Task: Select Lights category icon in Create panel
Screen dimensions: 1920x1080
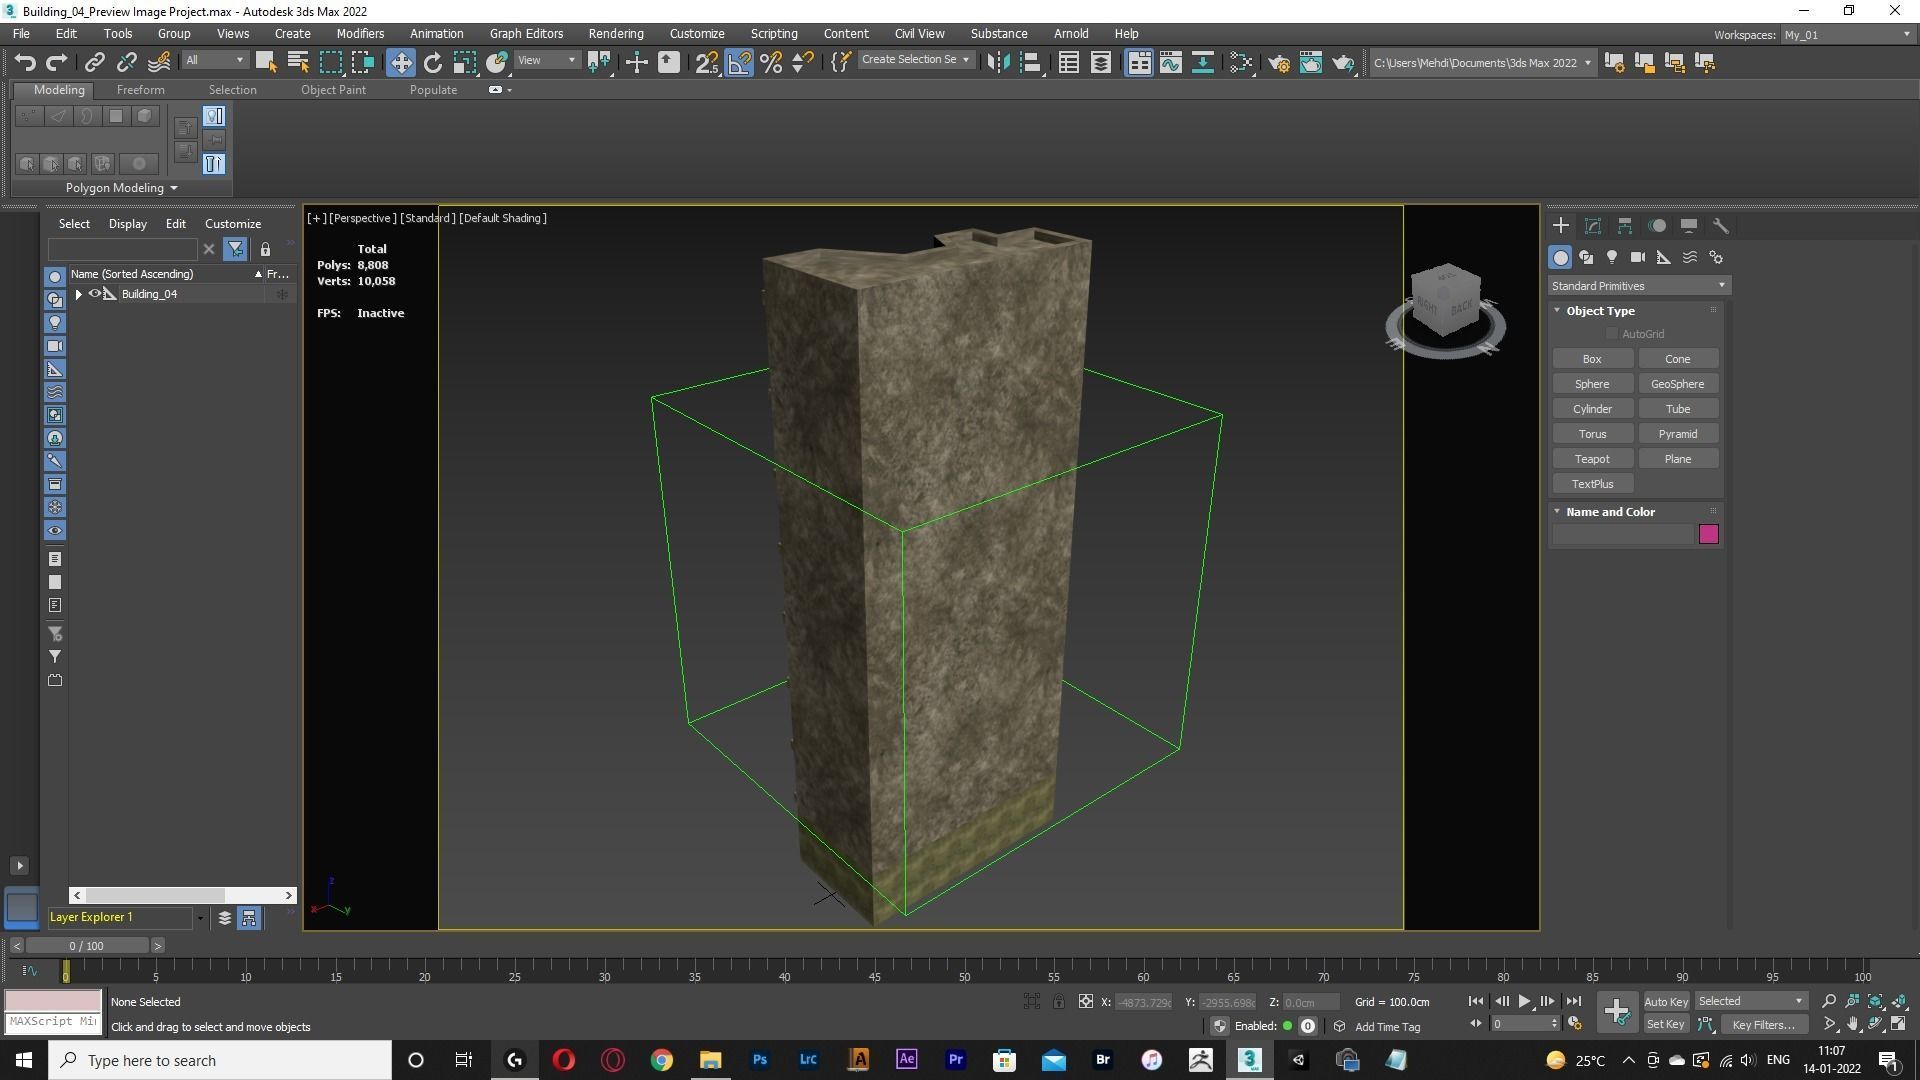Action: click(x=1612, y=257)
